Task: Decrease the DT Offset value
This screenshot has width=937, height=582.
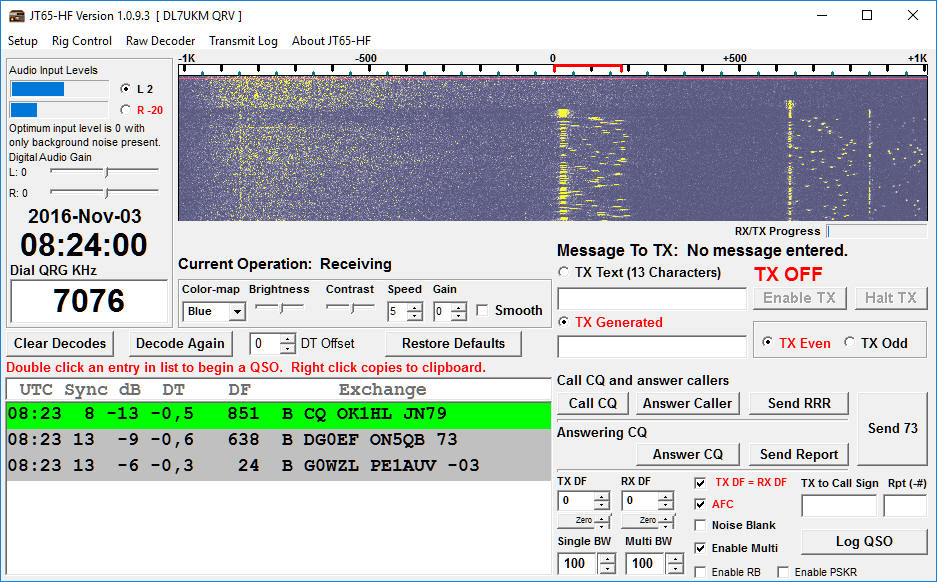Action: [287, 348]
